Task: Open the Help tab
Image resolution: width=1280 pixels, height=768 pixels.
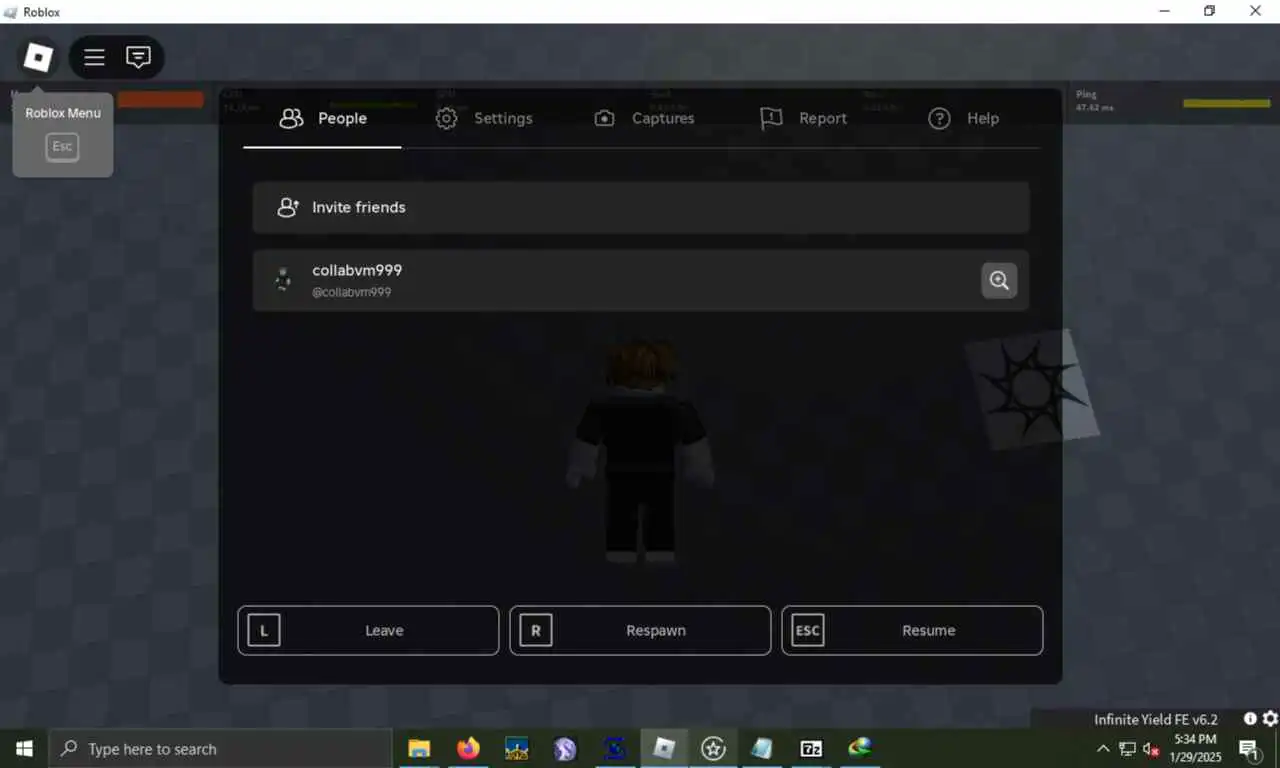Action: coord(963,118)
